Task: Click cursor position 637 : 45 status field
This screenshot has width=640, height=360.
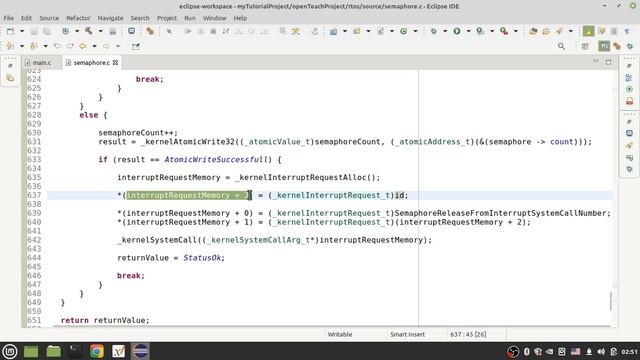Action: click(468, 334)
